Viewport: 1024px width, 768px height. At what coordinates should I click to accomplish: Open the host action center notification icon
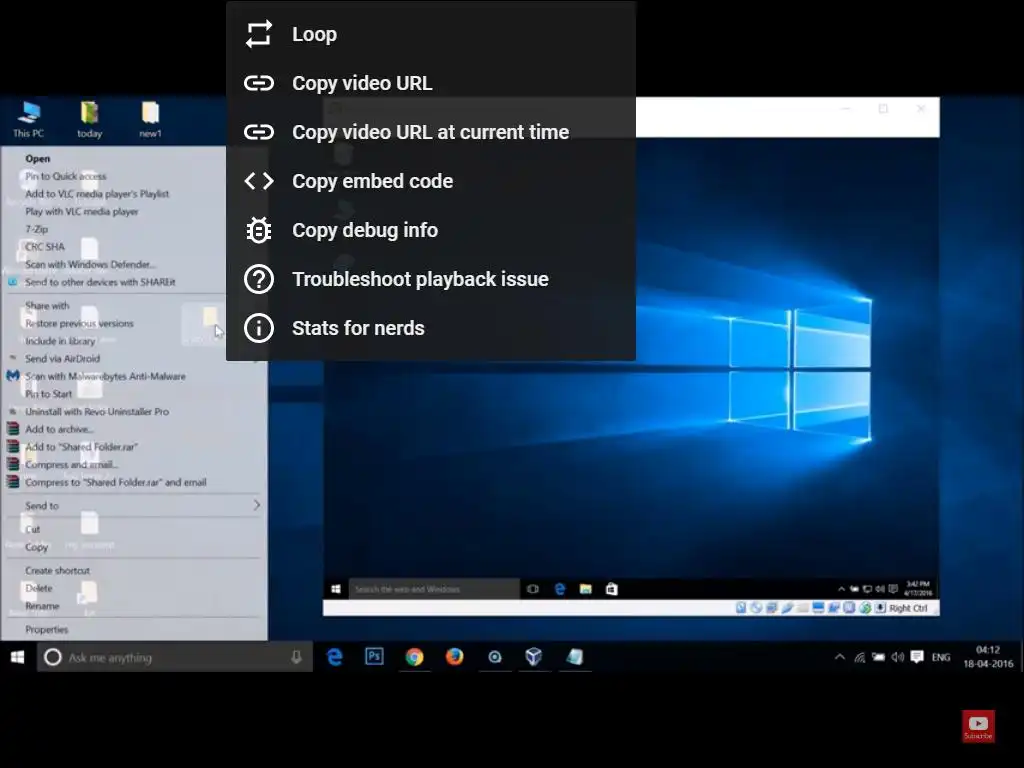coord(917,657)
